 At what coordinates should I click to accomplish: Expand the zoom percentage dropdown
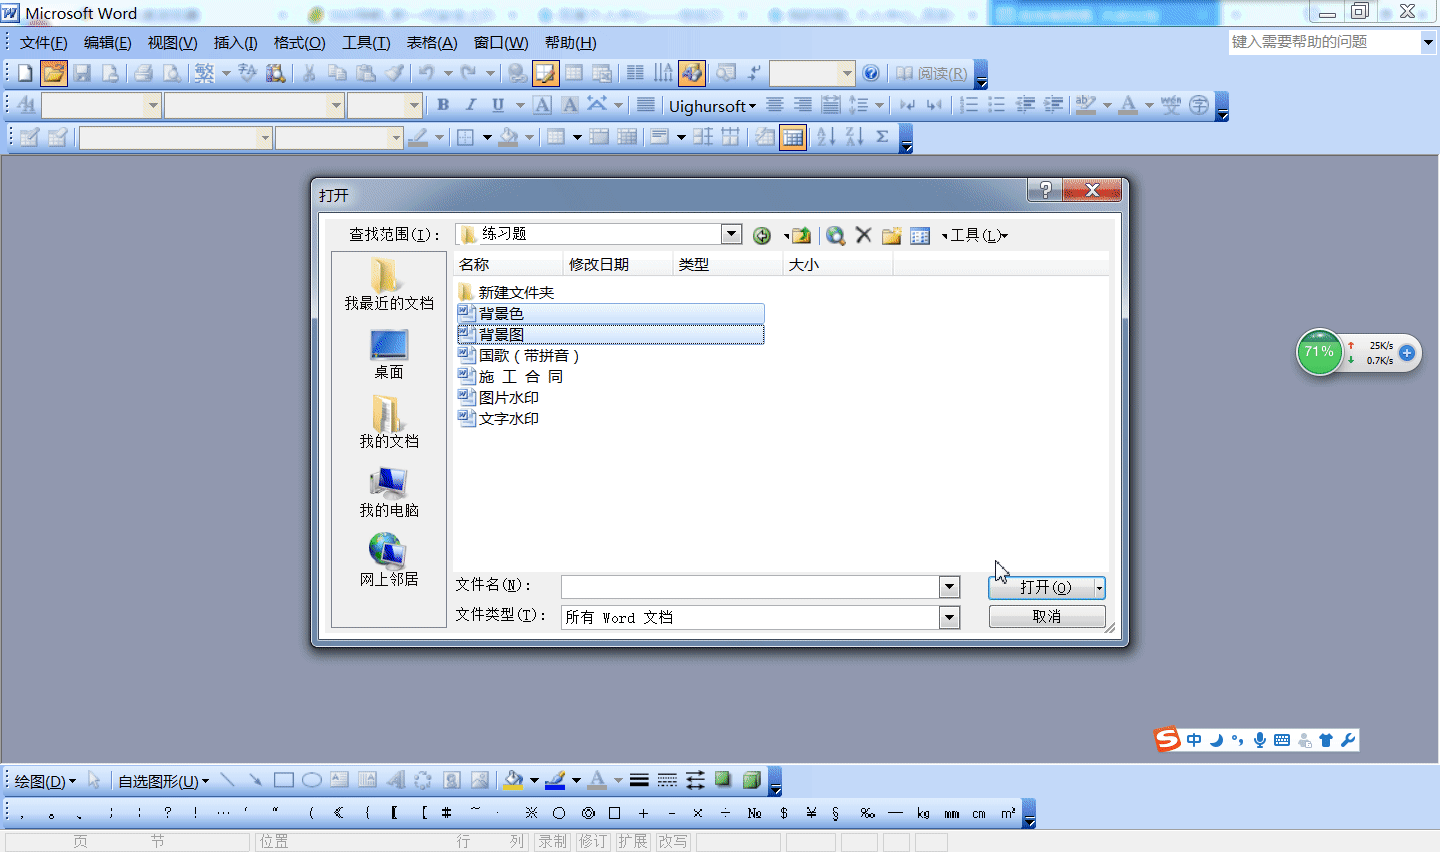tap(847, 73)
